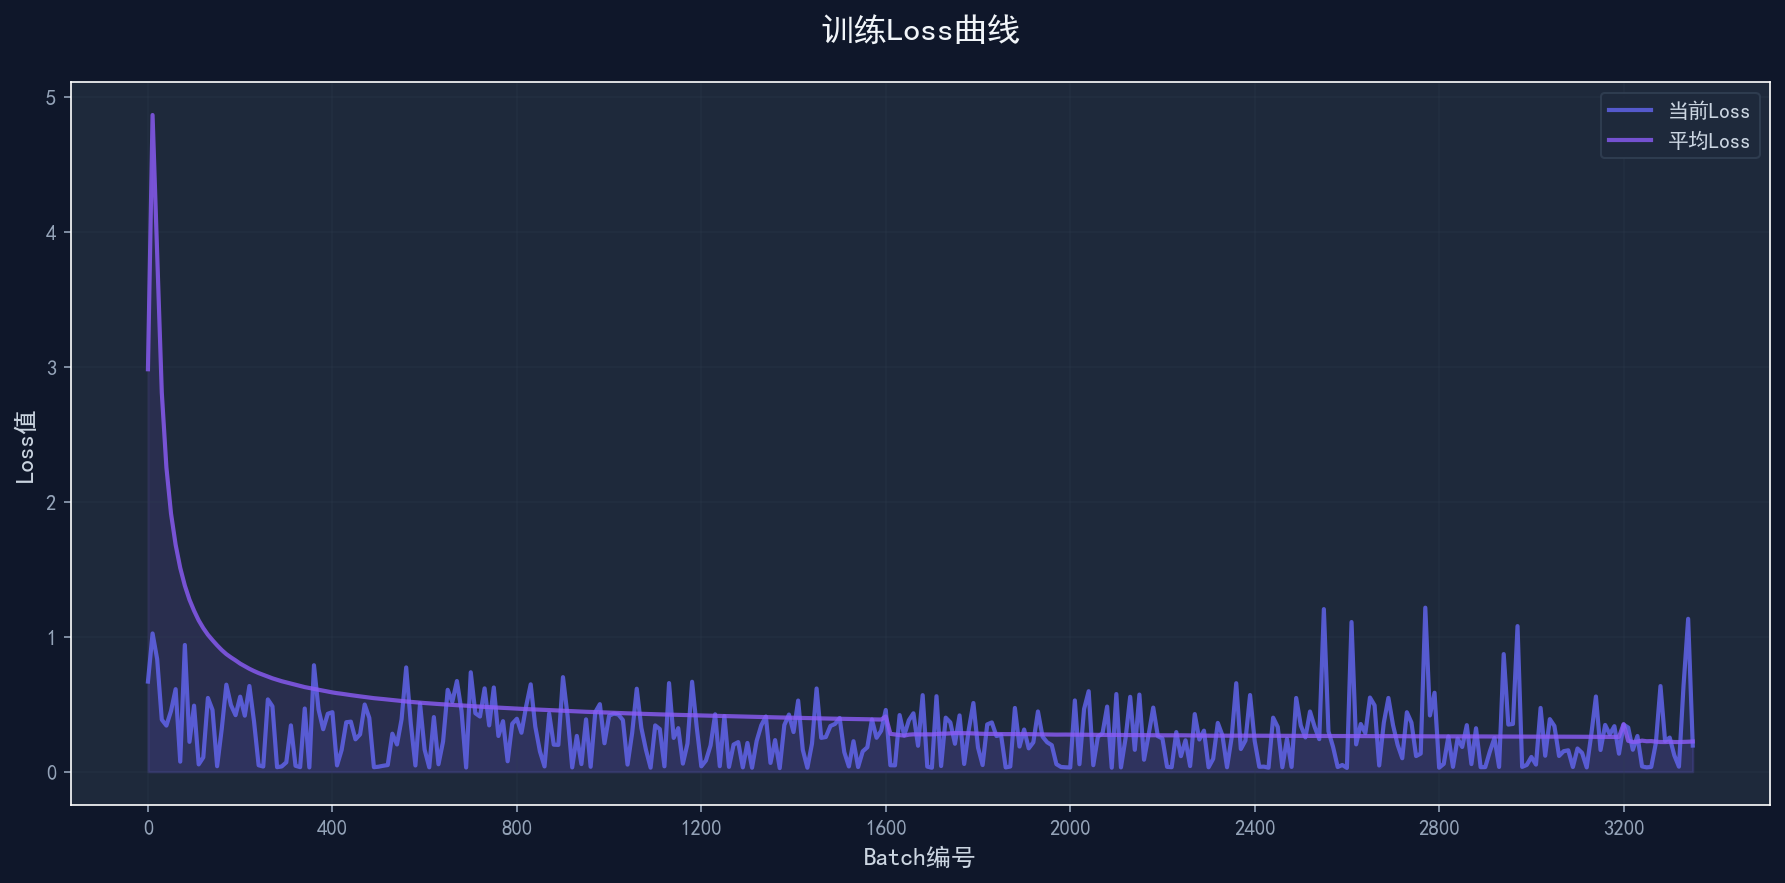Select the 当前Loss legend label
The image size is (1785, 883).
(x=1708, y=111)
